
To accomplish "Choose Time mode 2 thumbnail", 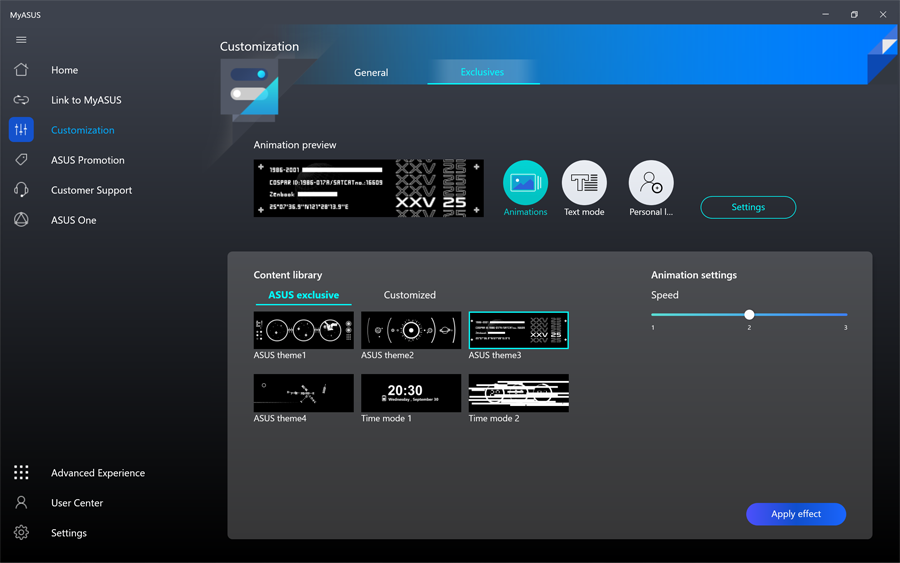I will (518, 393).
